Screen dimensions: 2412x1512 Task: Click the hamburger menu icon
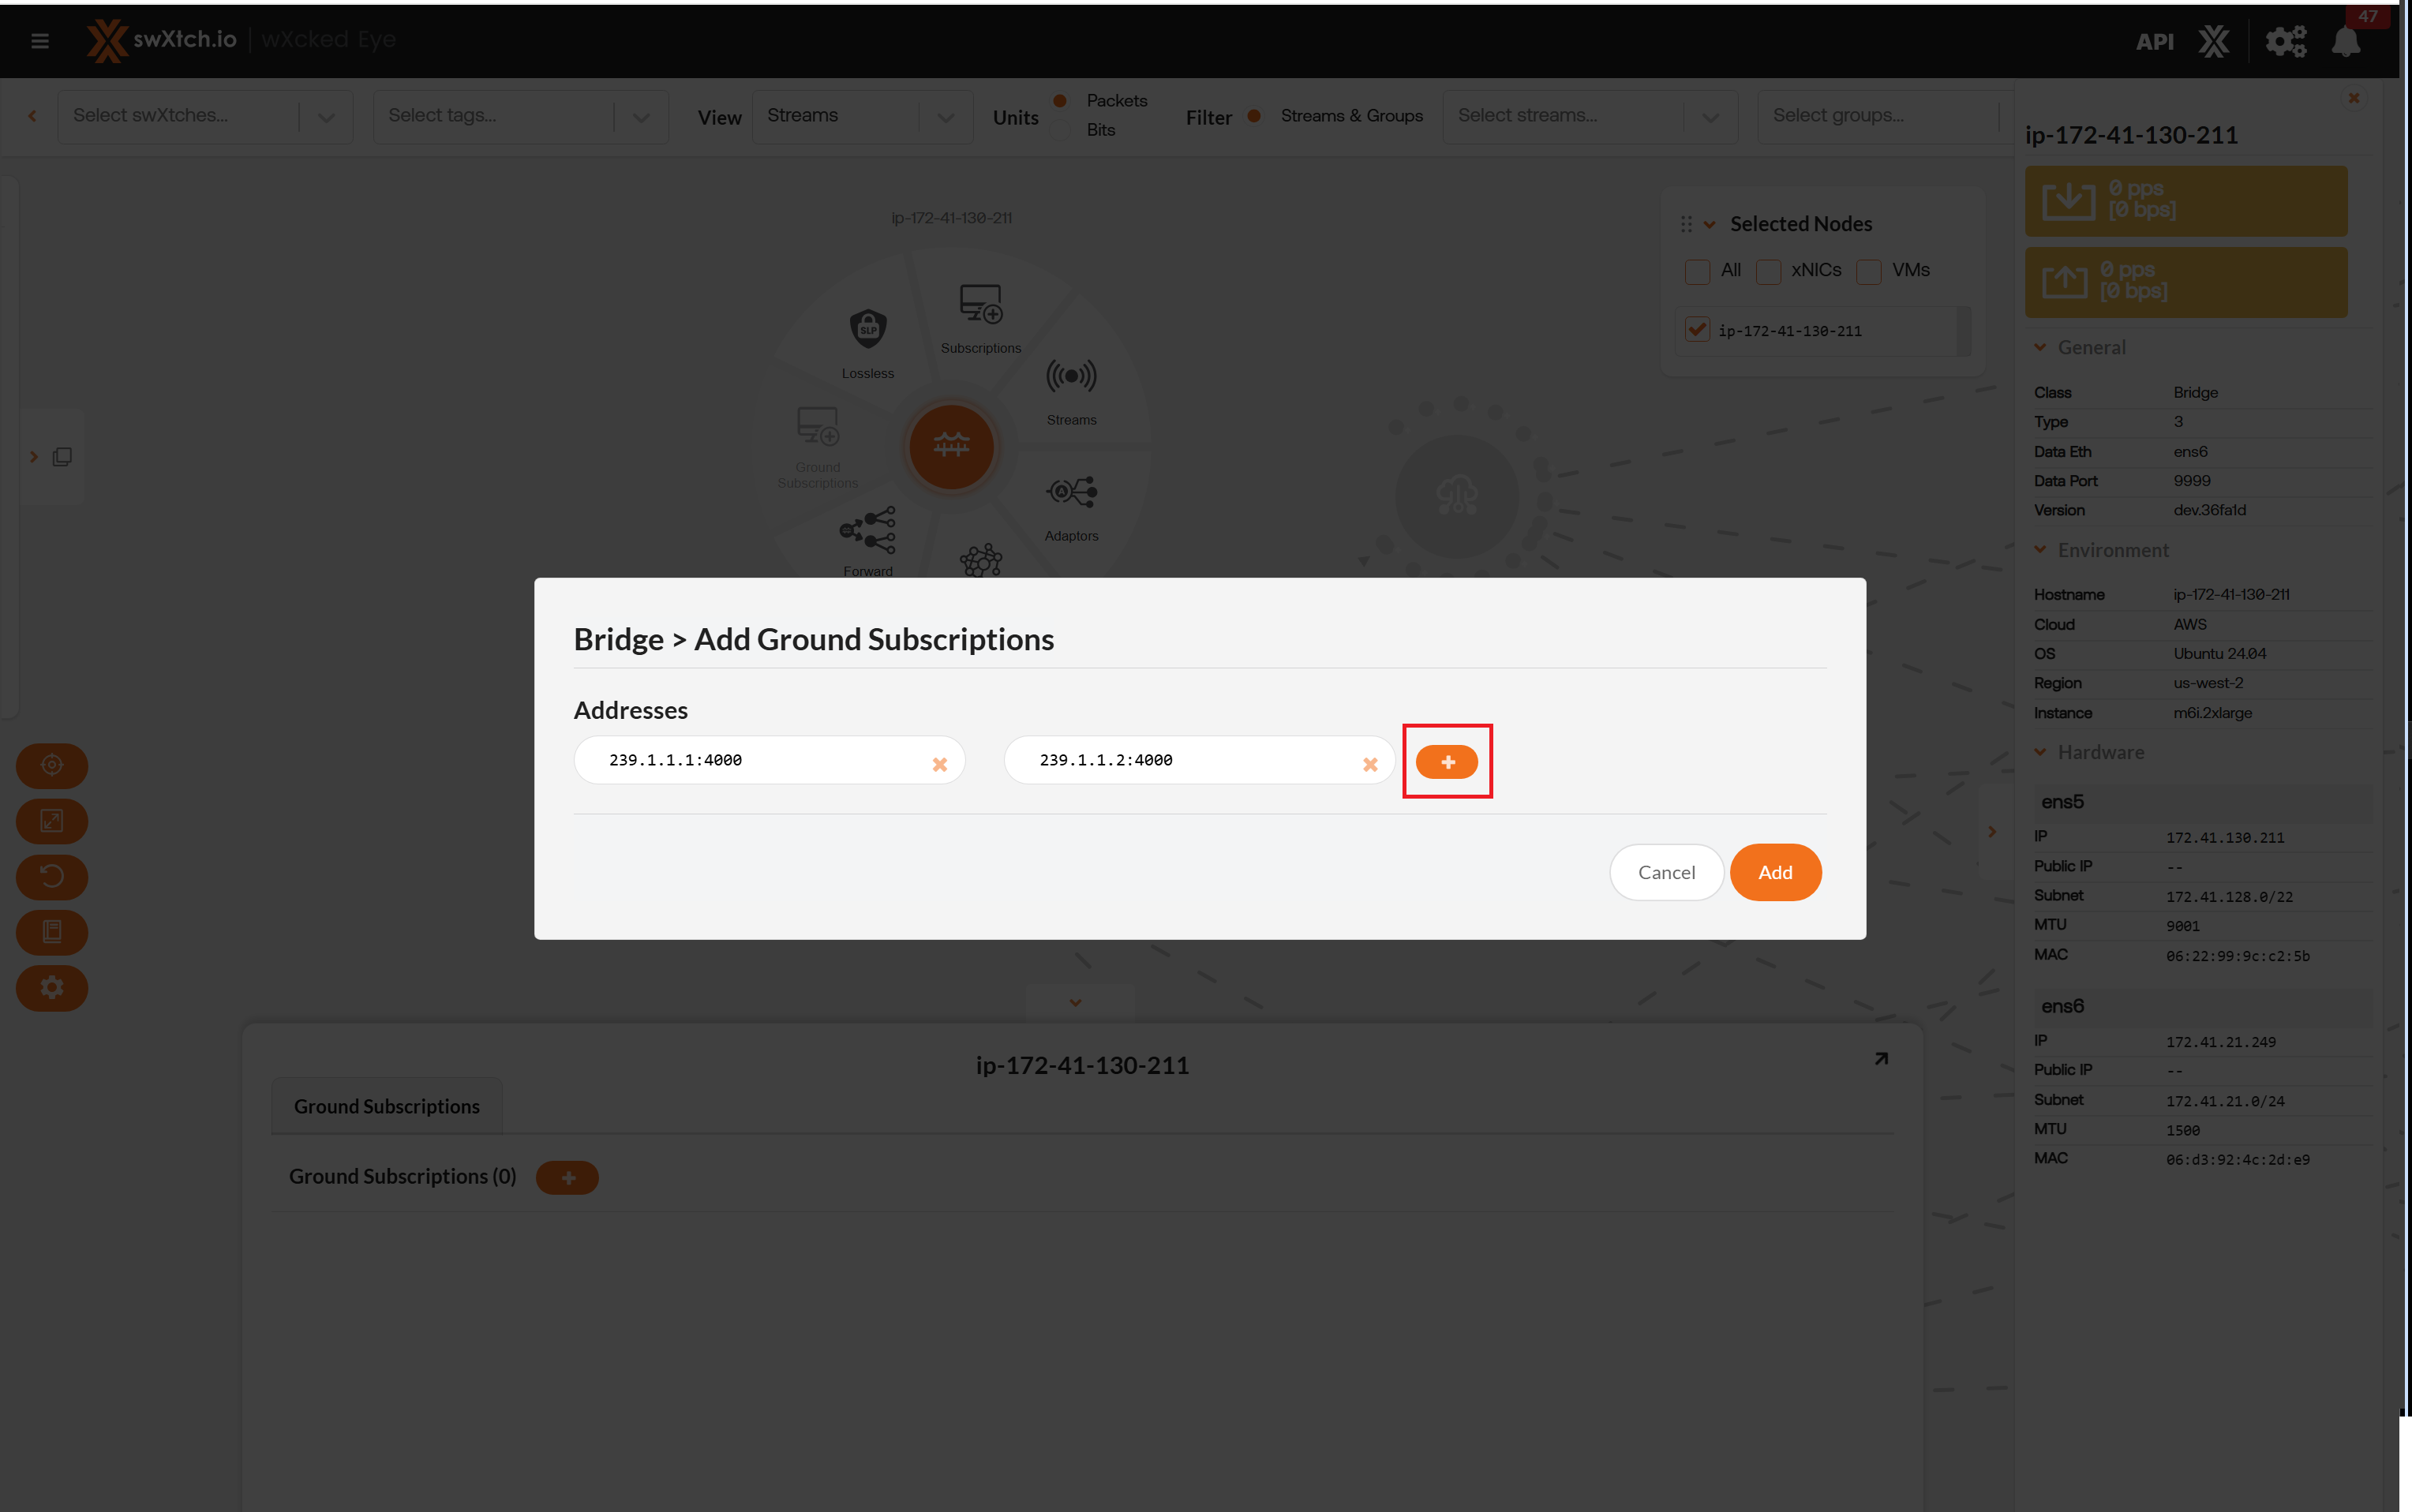40,41
